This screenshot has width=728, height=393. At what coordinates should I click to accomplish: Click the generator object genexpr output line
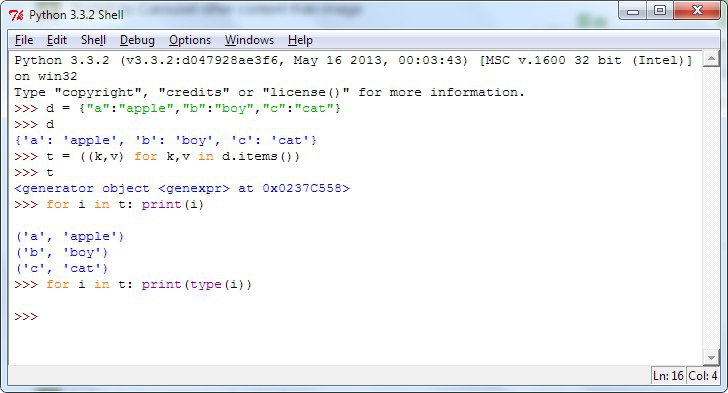tap(182, 189)
